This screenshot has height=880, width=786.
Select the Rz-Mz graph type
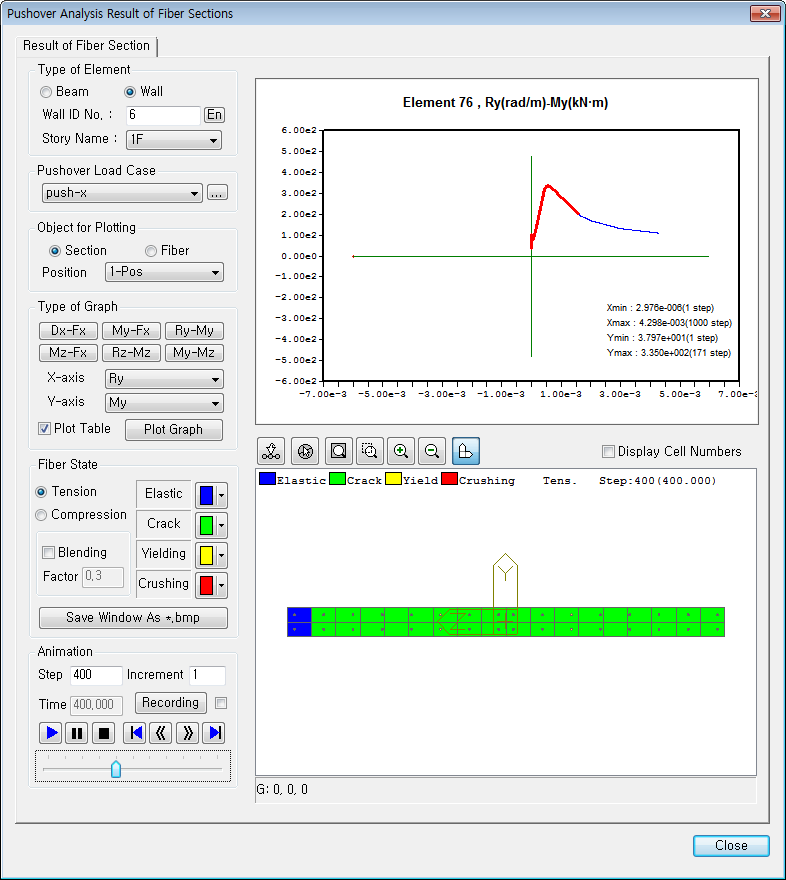pos(131,353)
